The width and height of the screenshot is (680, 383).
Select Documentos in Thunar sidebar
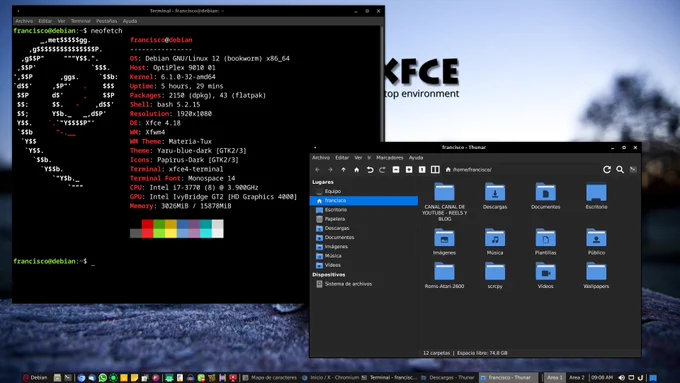coord(363,237)
